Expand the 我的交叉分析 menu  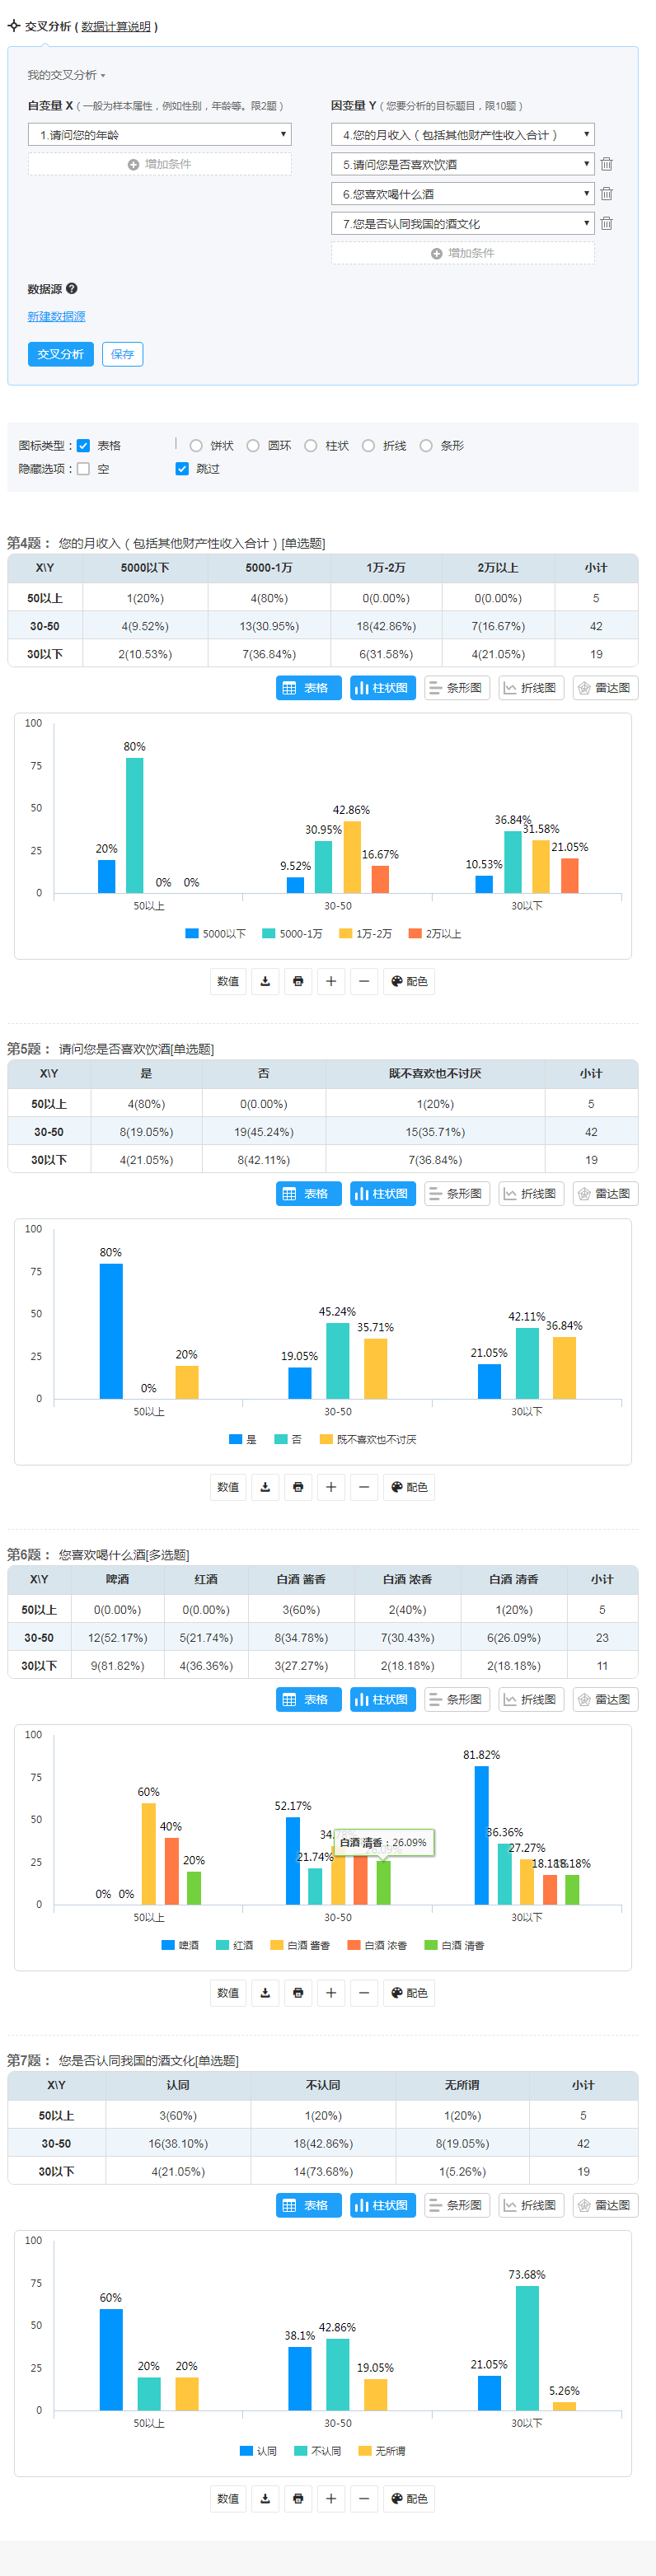(x=66, y=75)
